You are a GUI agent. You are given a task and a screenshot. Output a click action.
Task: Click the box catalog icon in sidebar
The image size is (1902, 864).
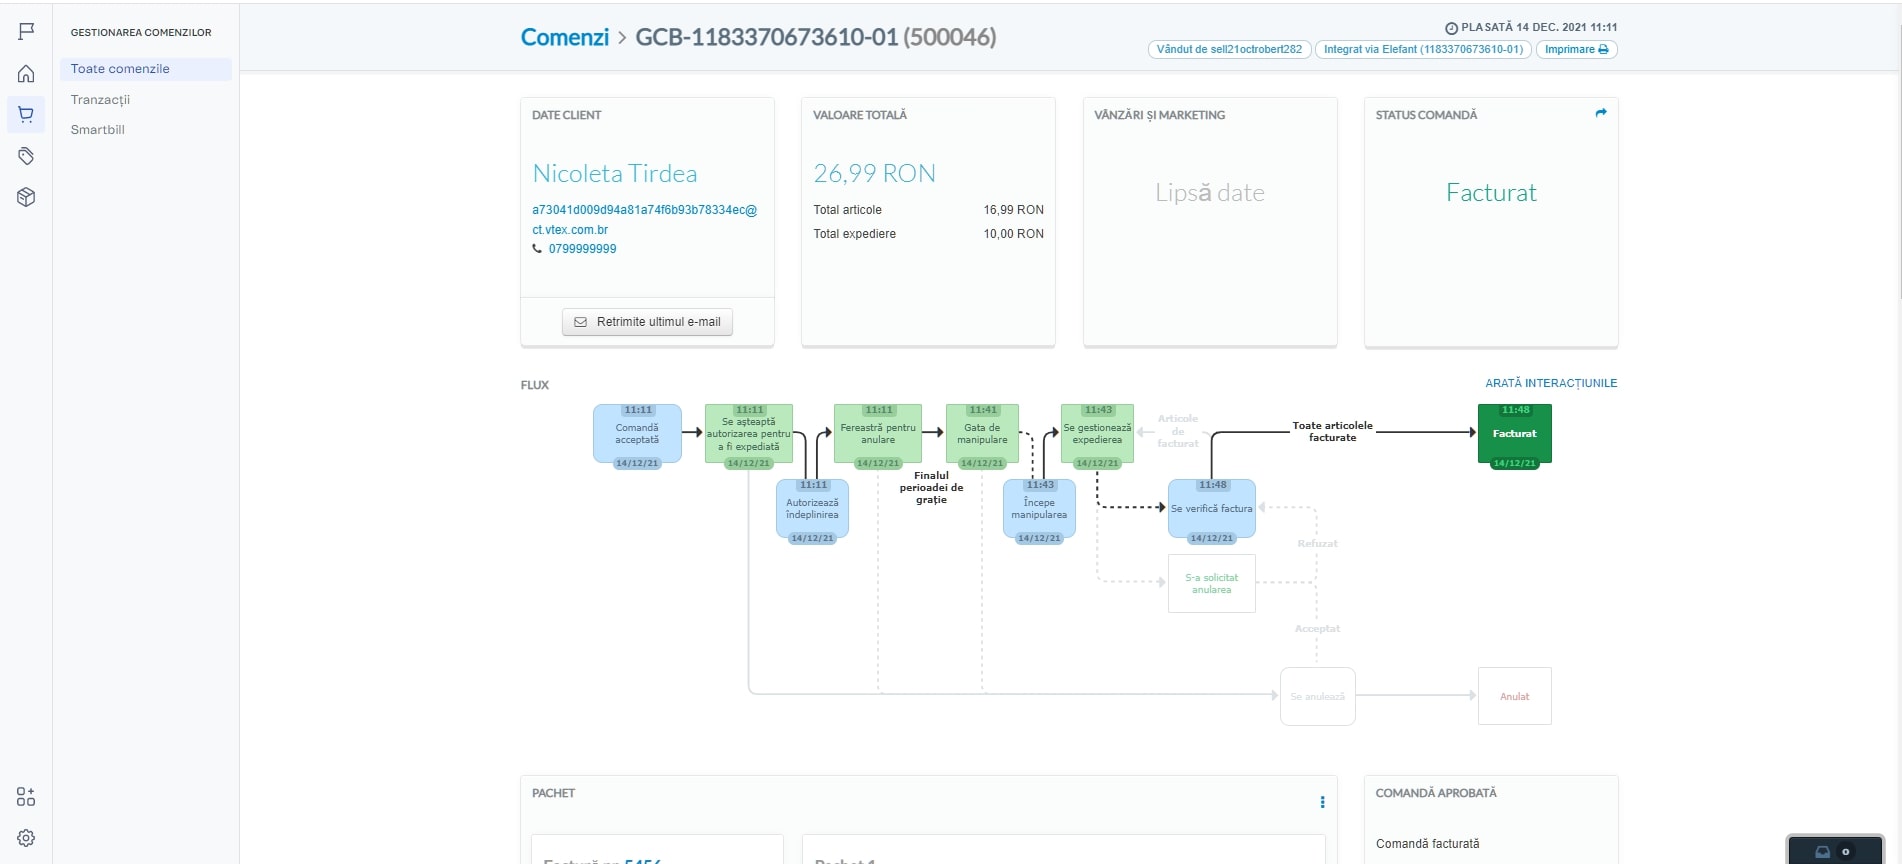tap(26, 197)
